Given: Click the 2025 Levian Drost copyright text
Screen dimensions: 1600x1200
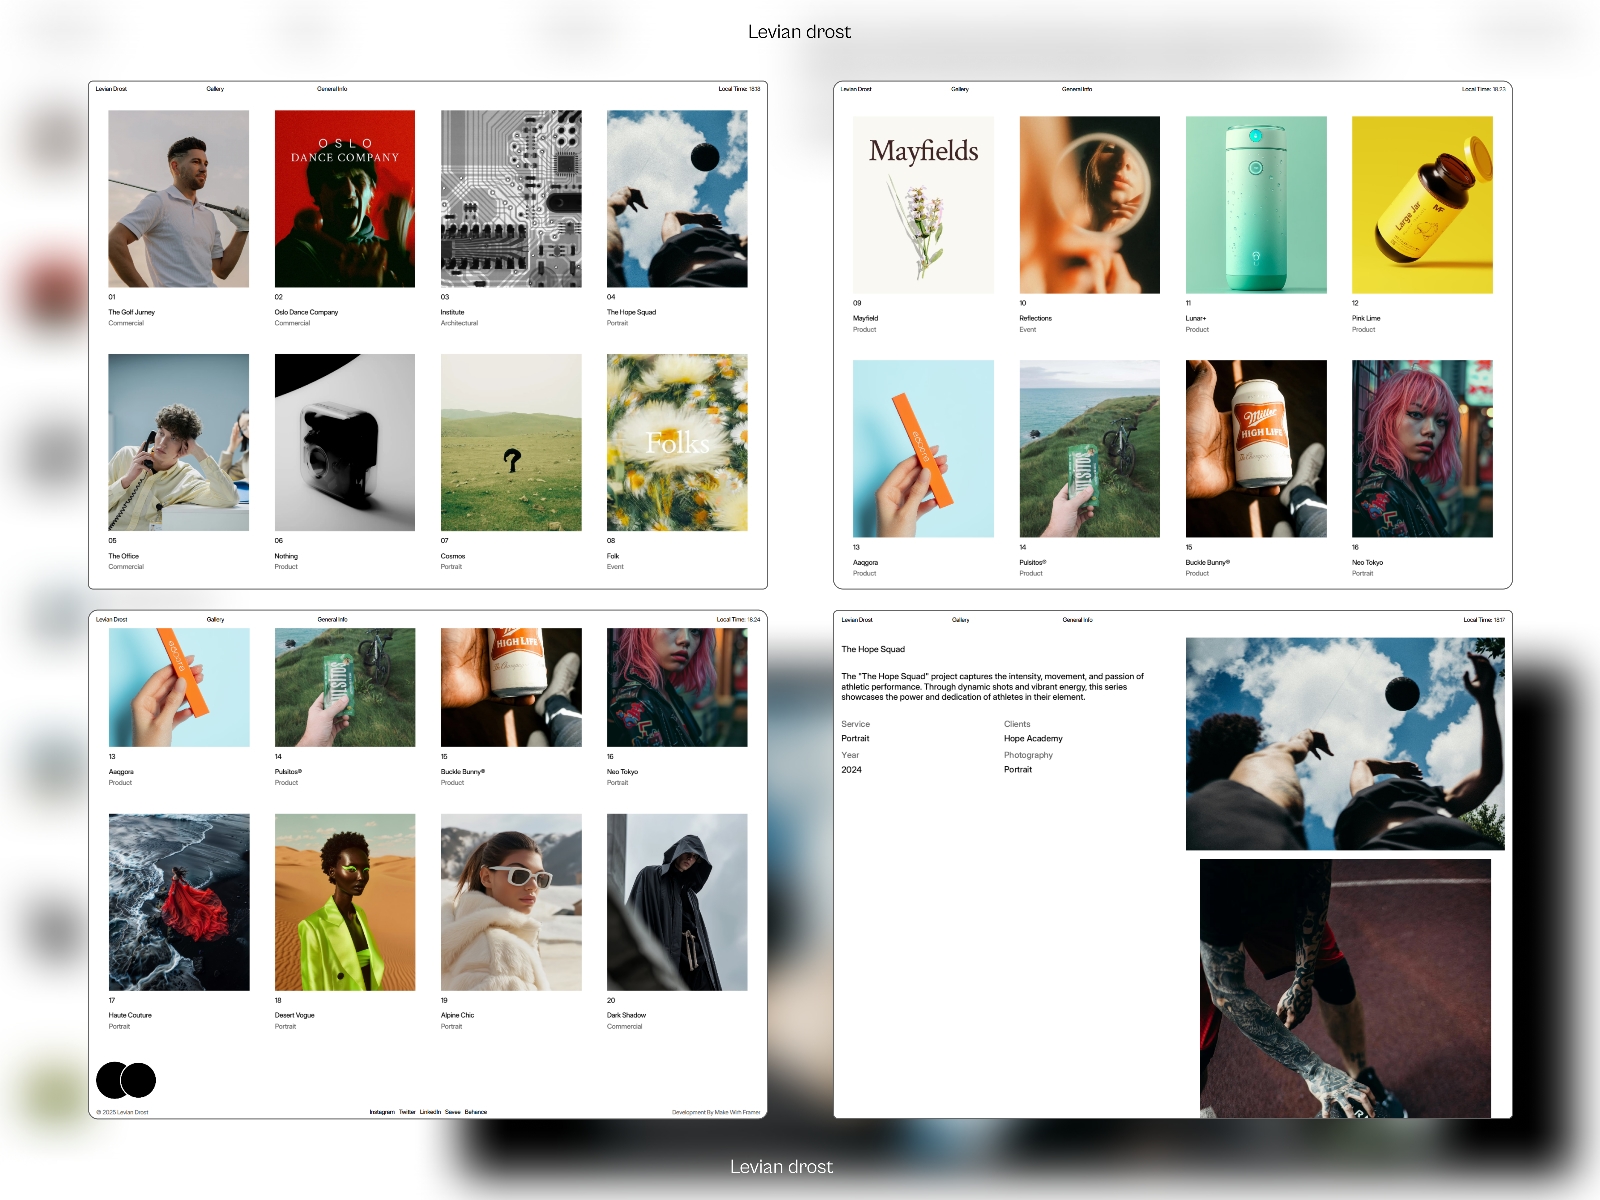Looking at the screenshot, I should (x=122, y=1112).
